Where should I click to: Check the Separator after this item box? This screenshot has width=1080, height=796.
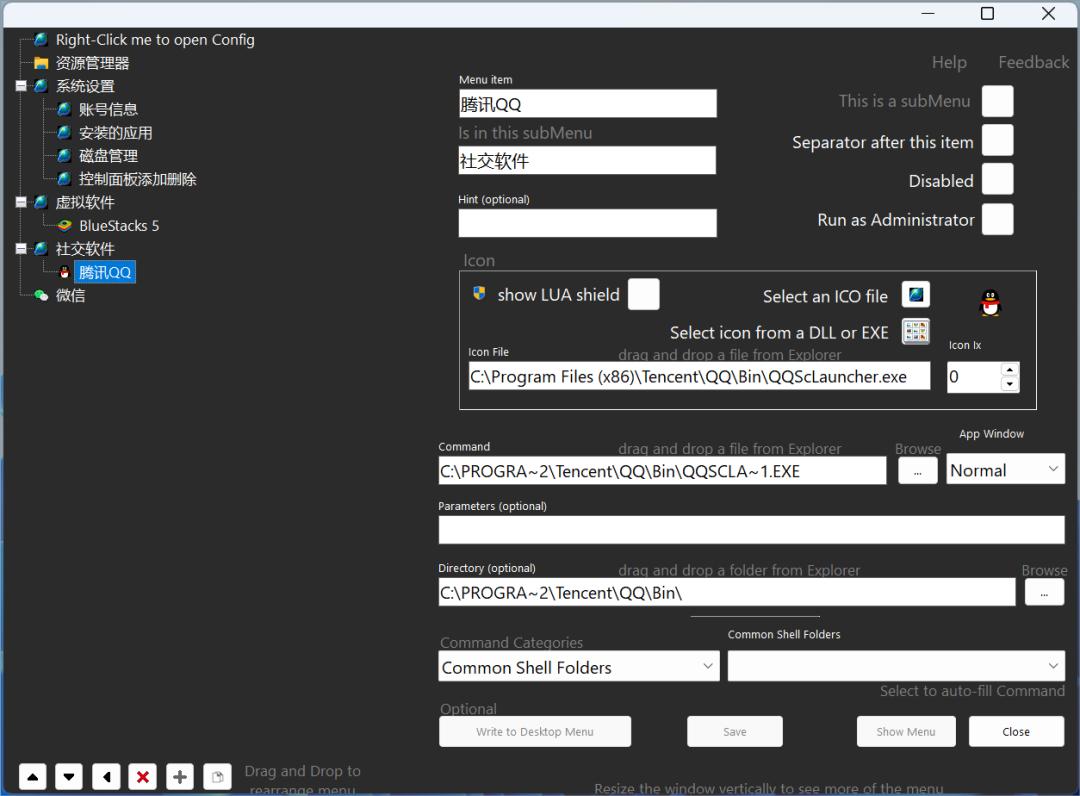(997, 141)
